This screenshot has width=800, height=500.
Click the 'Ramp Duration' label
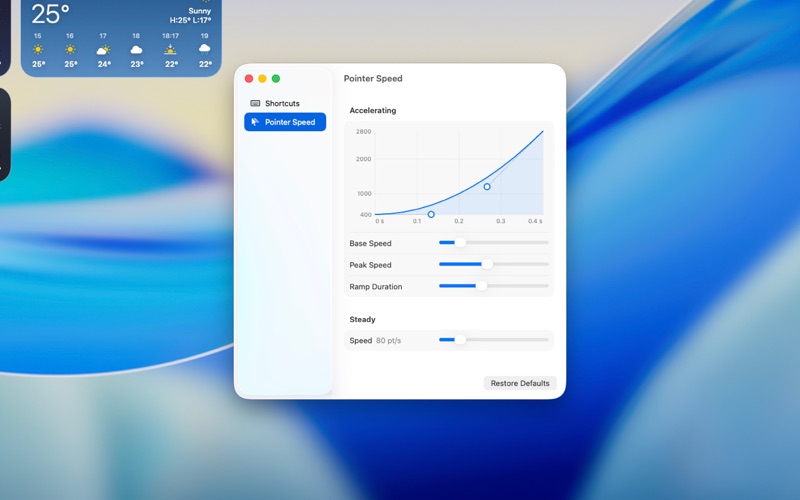(x=376, y=287)
